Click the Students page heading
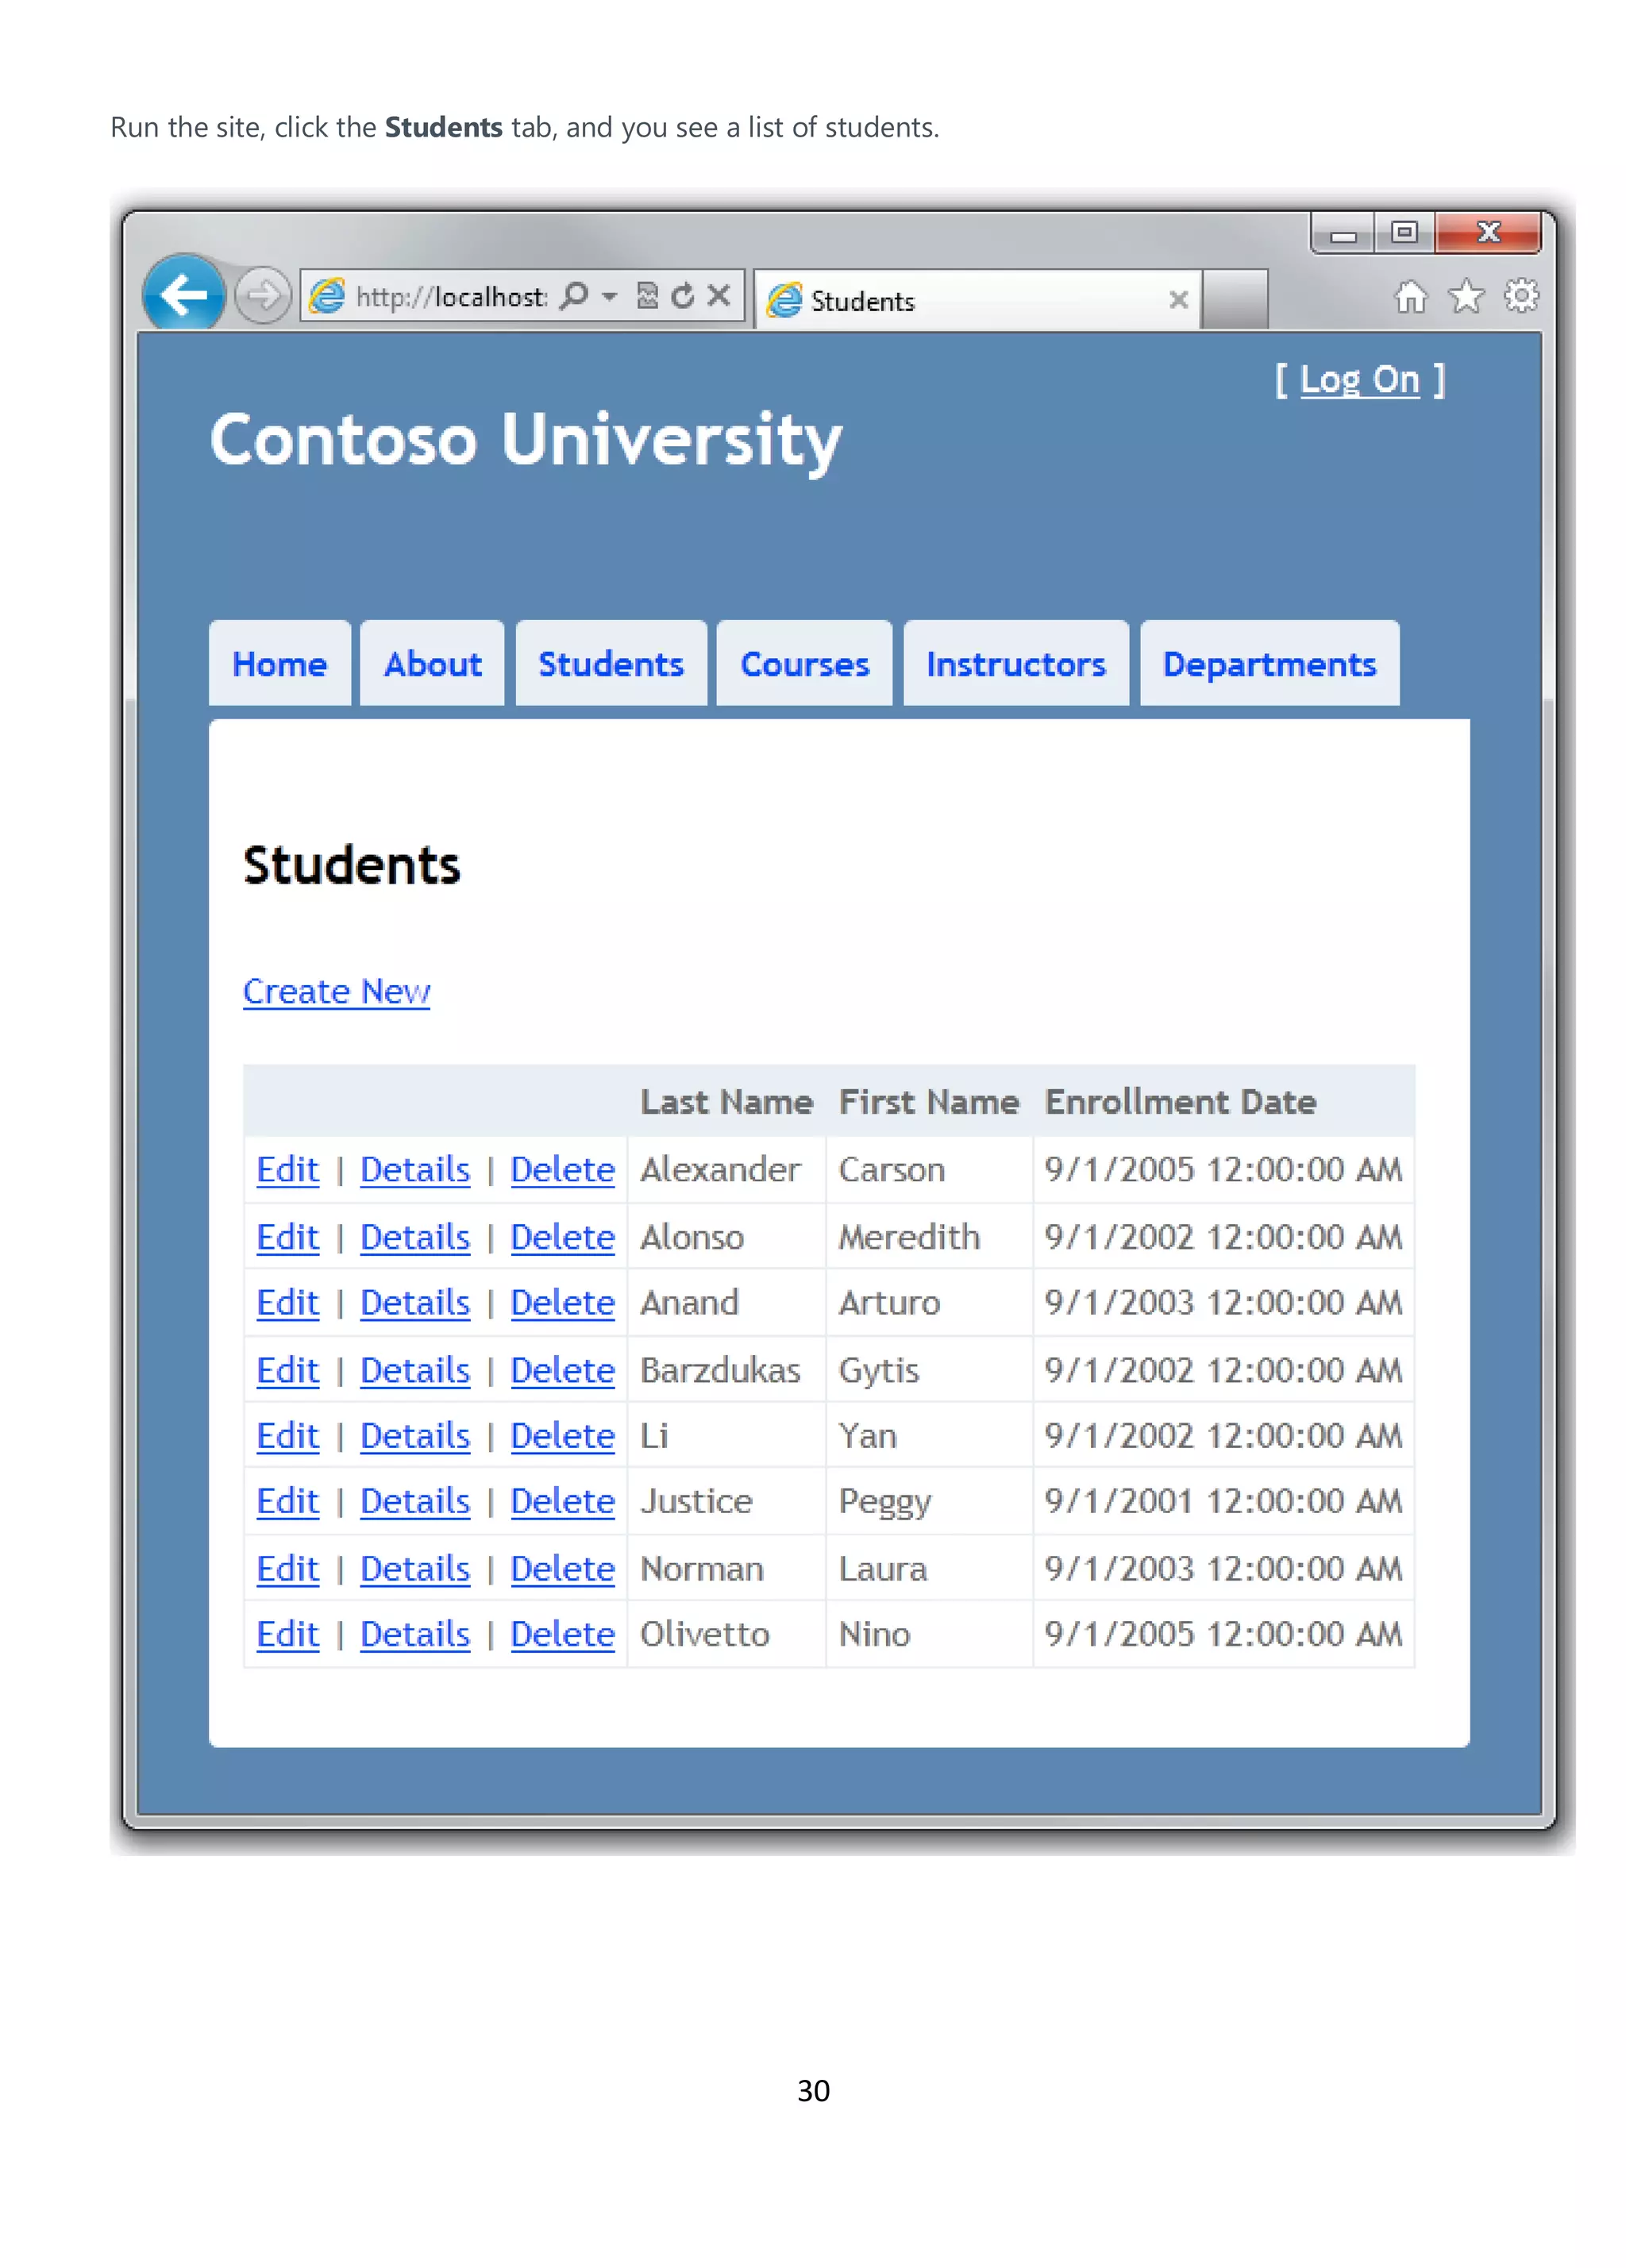Screen dimensions: 1626x2268 coord(352,865)
